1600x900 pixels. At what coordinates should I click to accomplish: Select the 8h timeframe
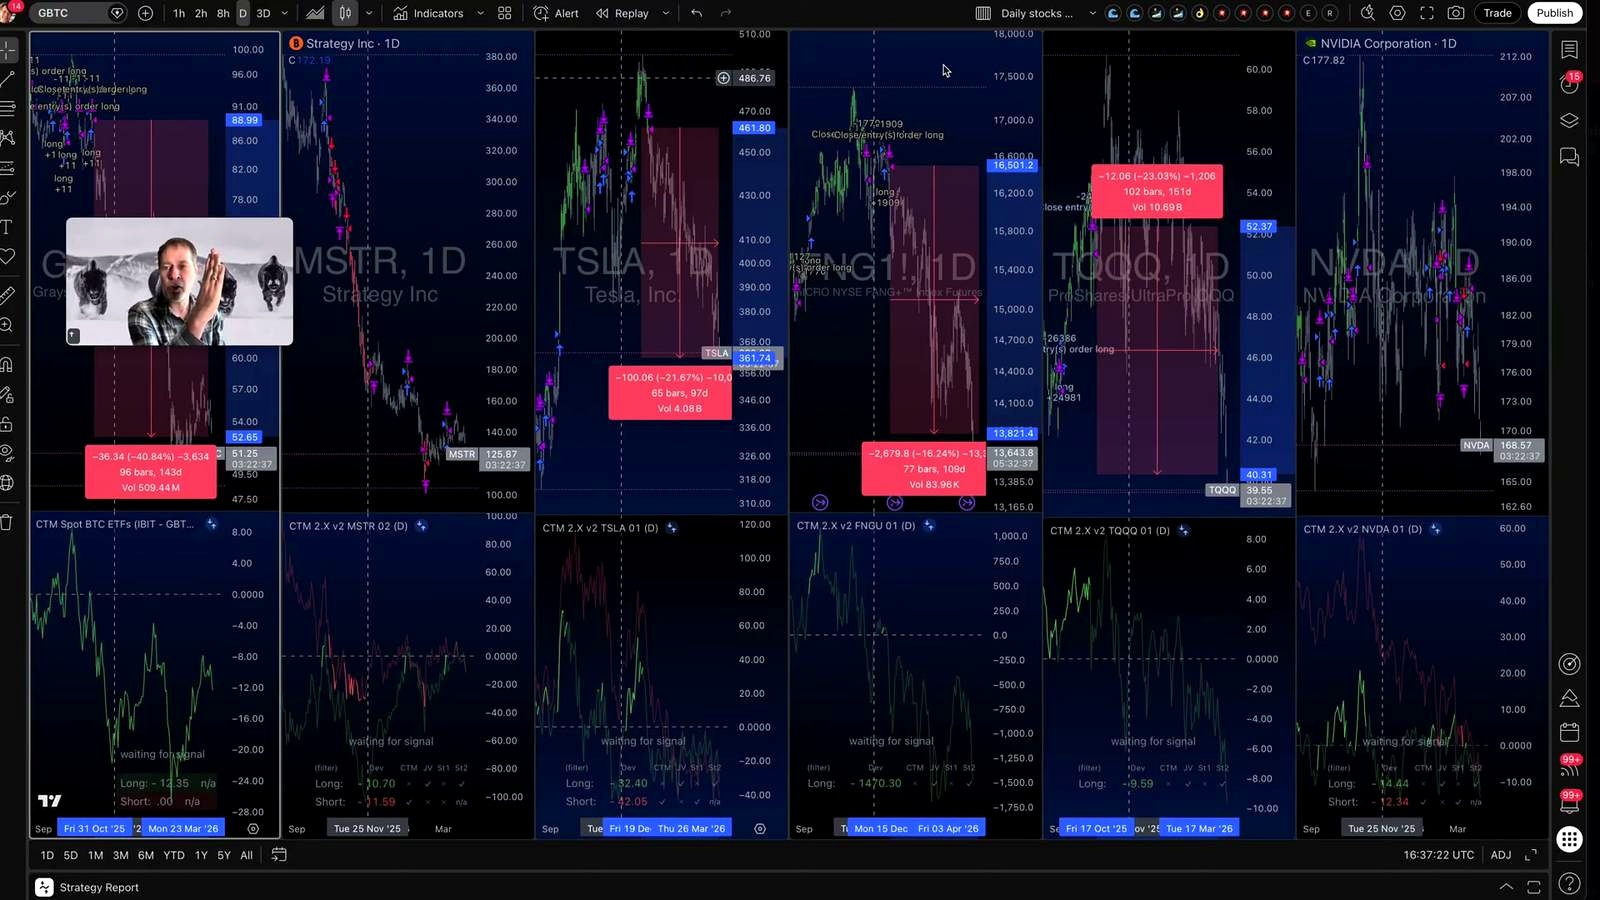click(x=223, y=13)
